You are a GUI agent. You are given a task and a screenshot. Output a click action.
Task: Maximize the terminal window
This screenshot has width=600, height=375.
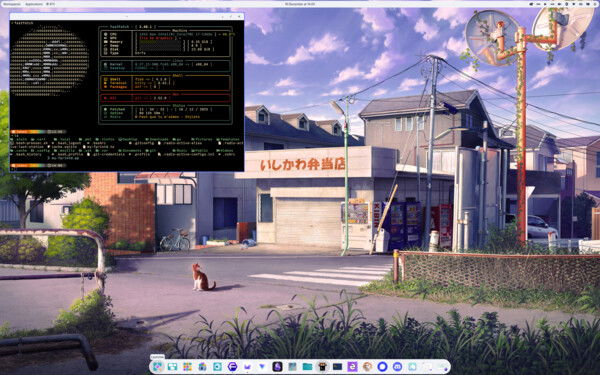[x=231, y=16]
